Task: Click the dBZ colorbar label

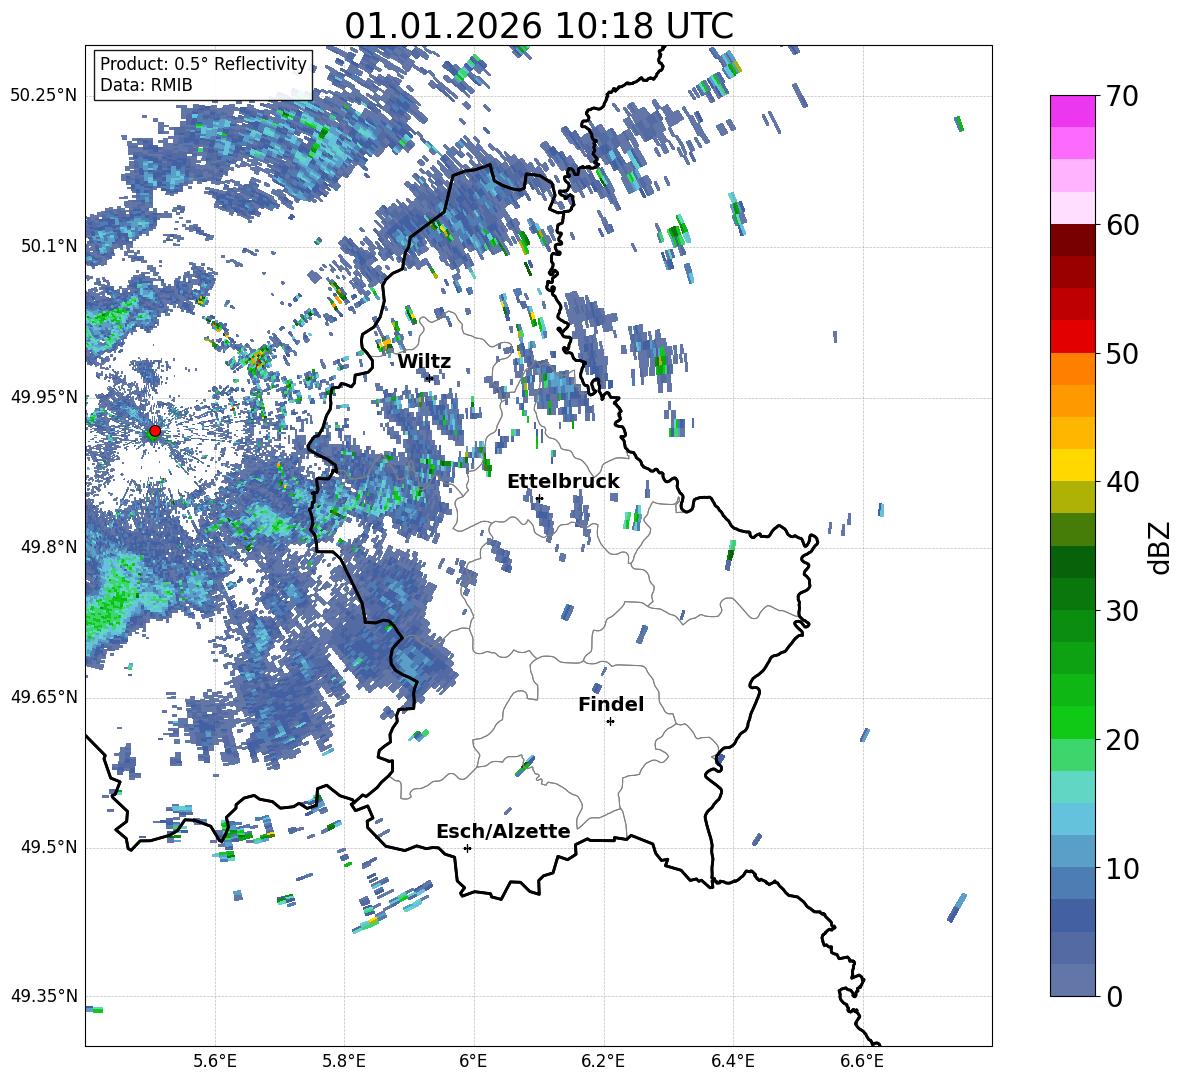Action: tap(1160, 547)
